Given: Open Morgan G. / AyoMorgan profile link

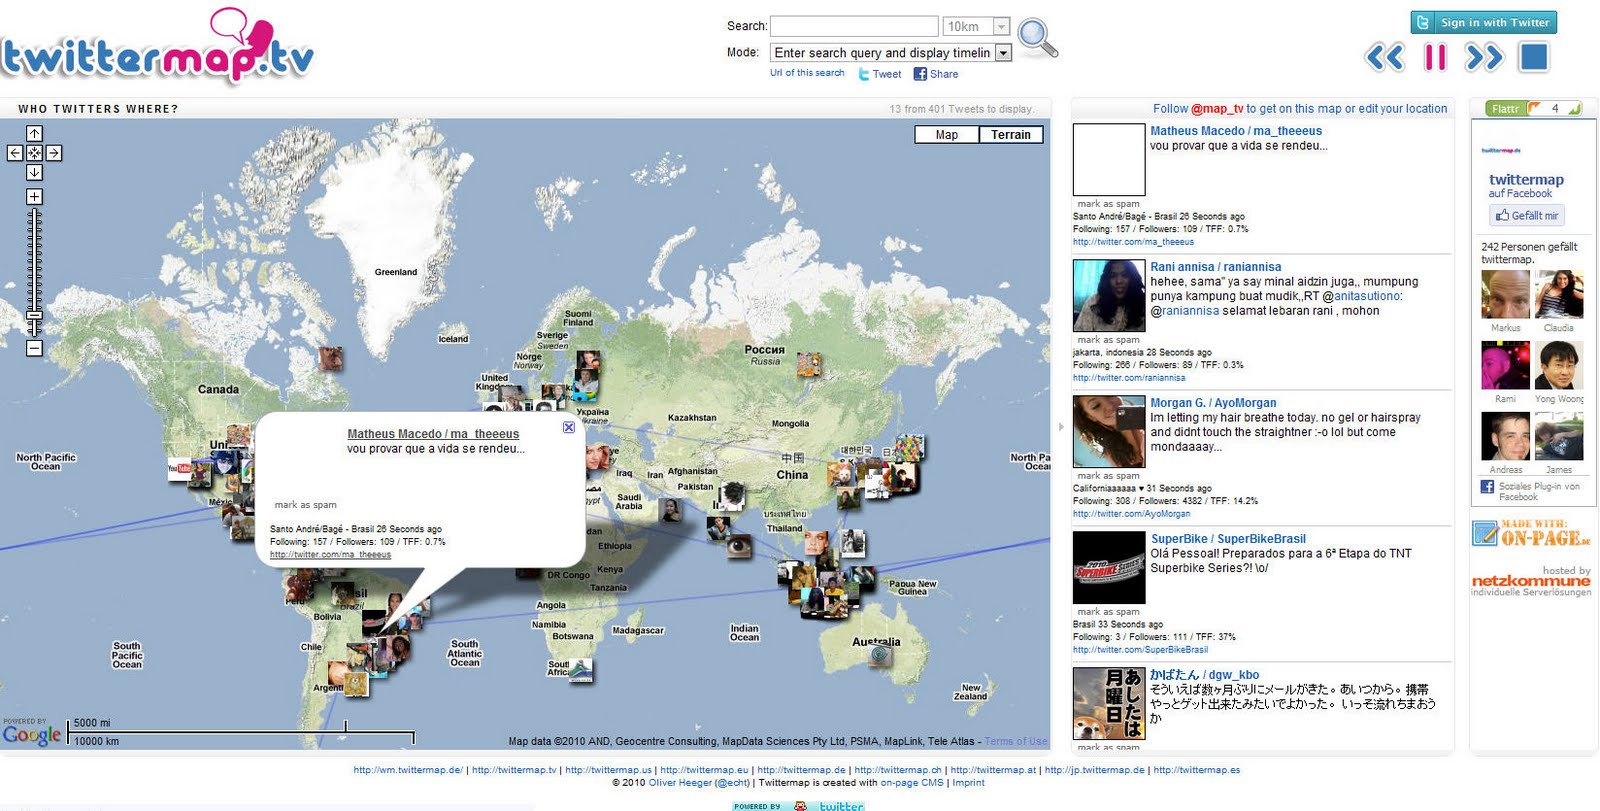Looking at the screenshot, I should pyautogui.click(x=1213, y=403).
